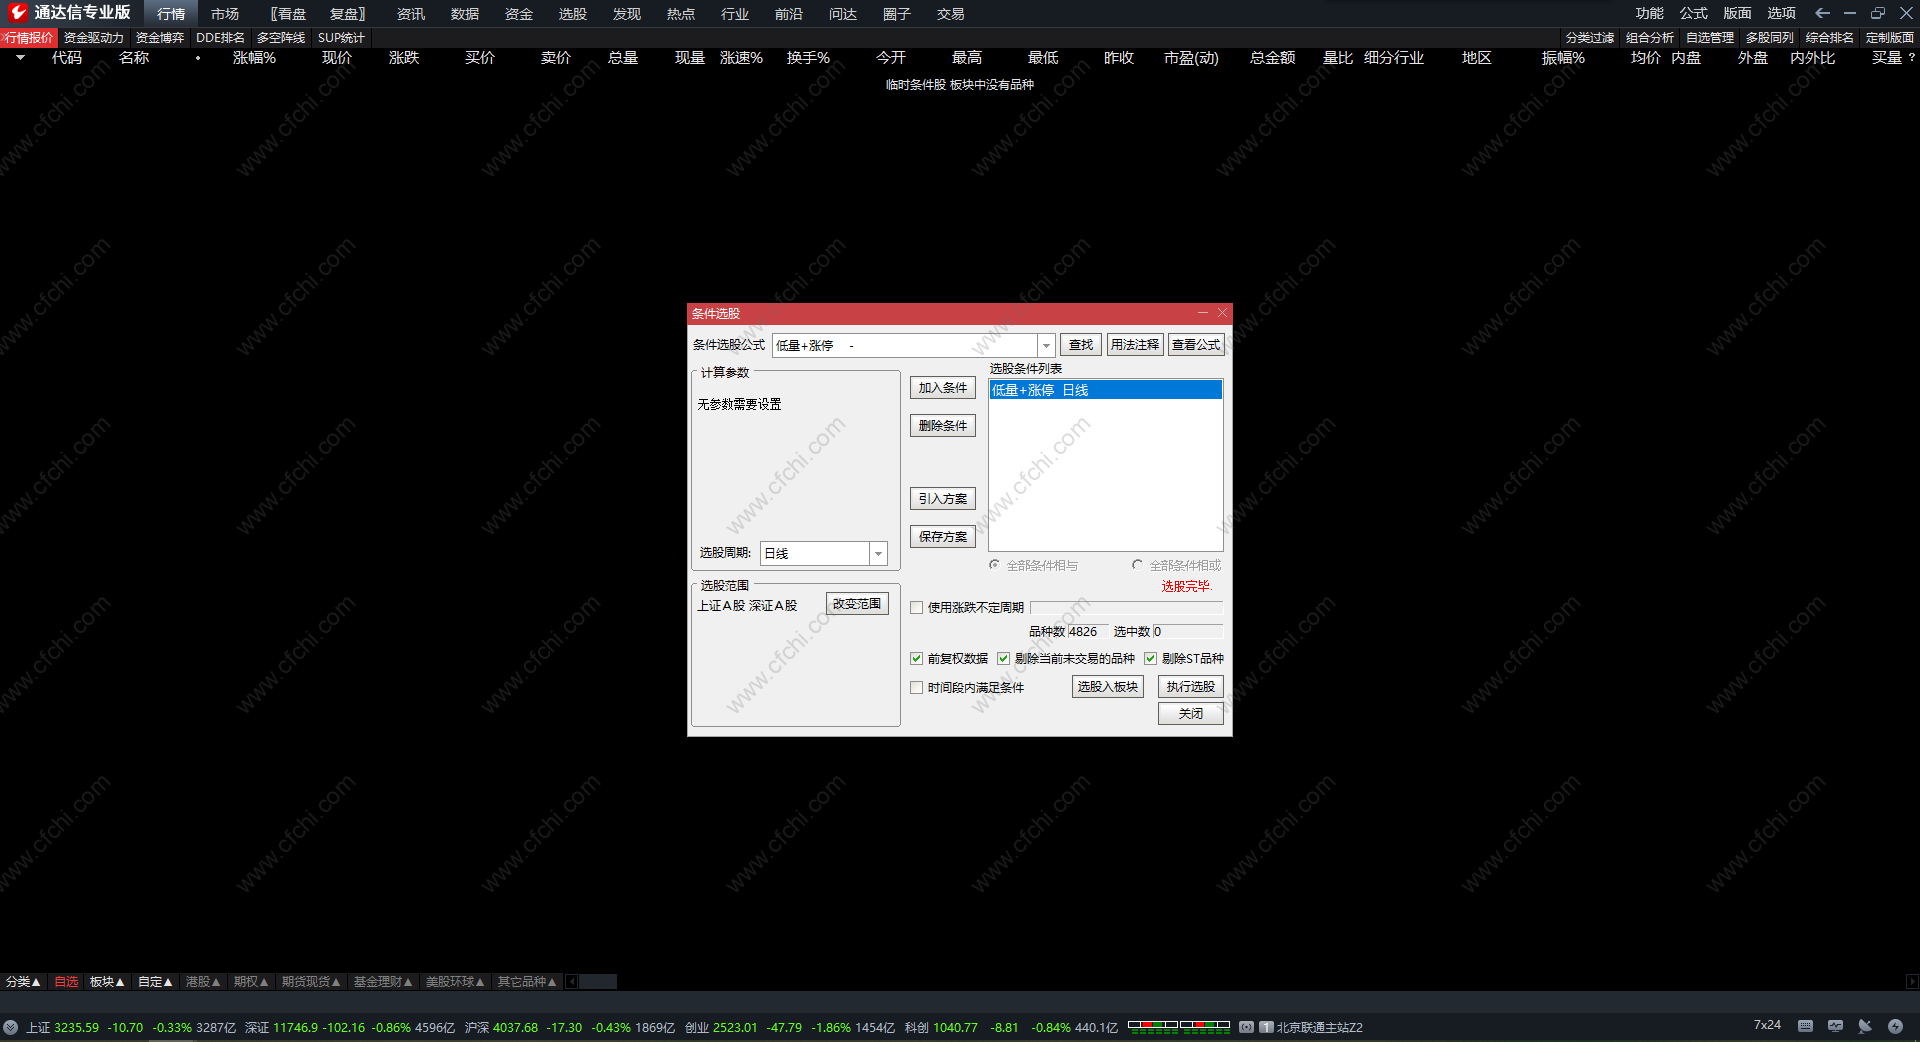Click the horizontal scrollbar beside bottom tabs

tap(598, 982)
